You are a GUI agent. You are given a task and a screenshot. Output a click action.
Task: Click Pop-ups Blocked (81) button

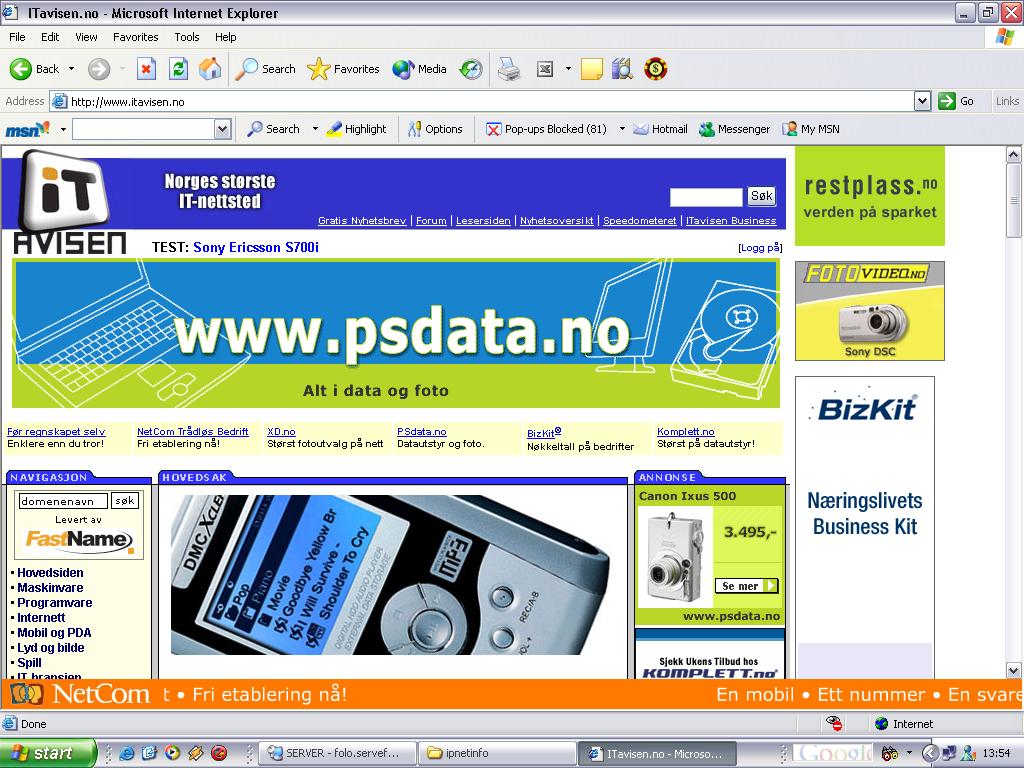546,129
